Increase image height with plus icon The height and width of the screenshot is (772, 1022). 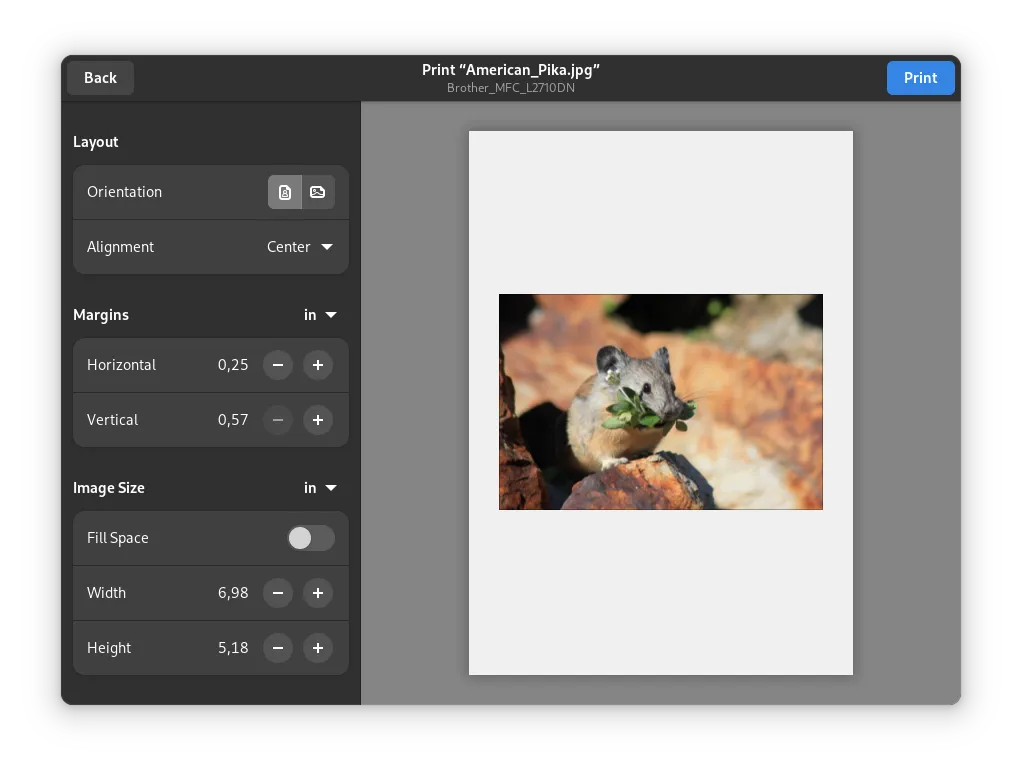318,648
